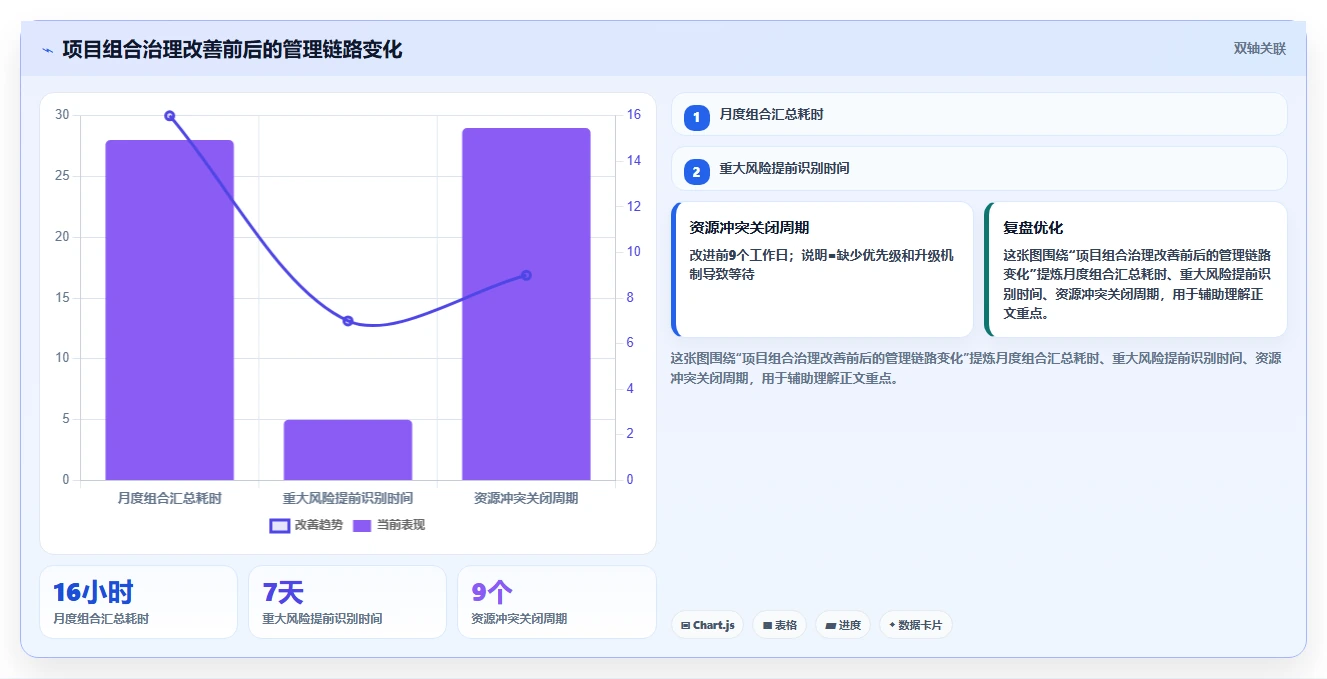Click the 资源冲突关闭周期 caption under 9个

click(519, 619)
